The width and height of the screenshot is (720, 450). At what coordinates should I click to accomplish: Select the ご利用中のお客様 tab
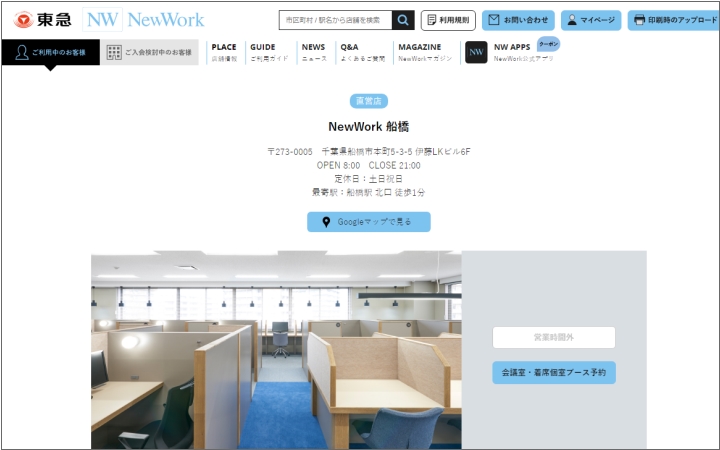tap(51, 52)
